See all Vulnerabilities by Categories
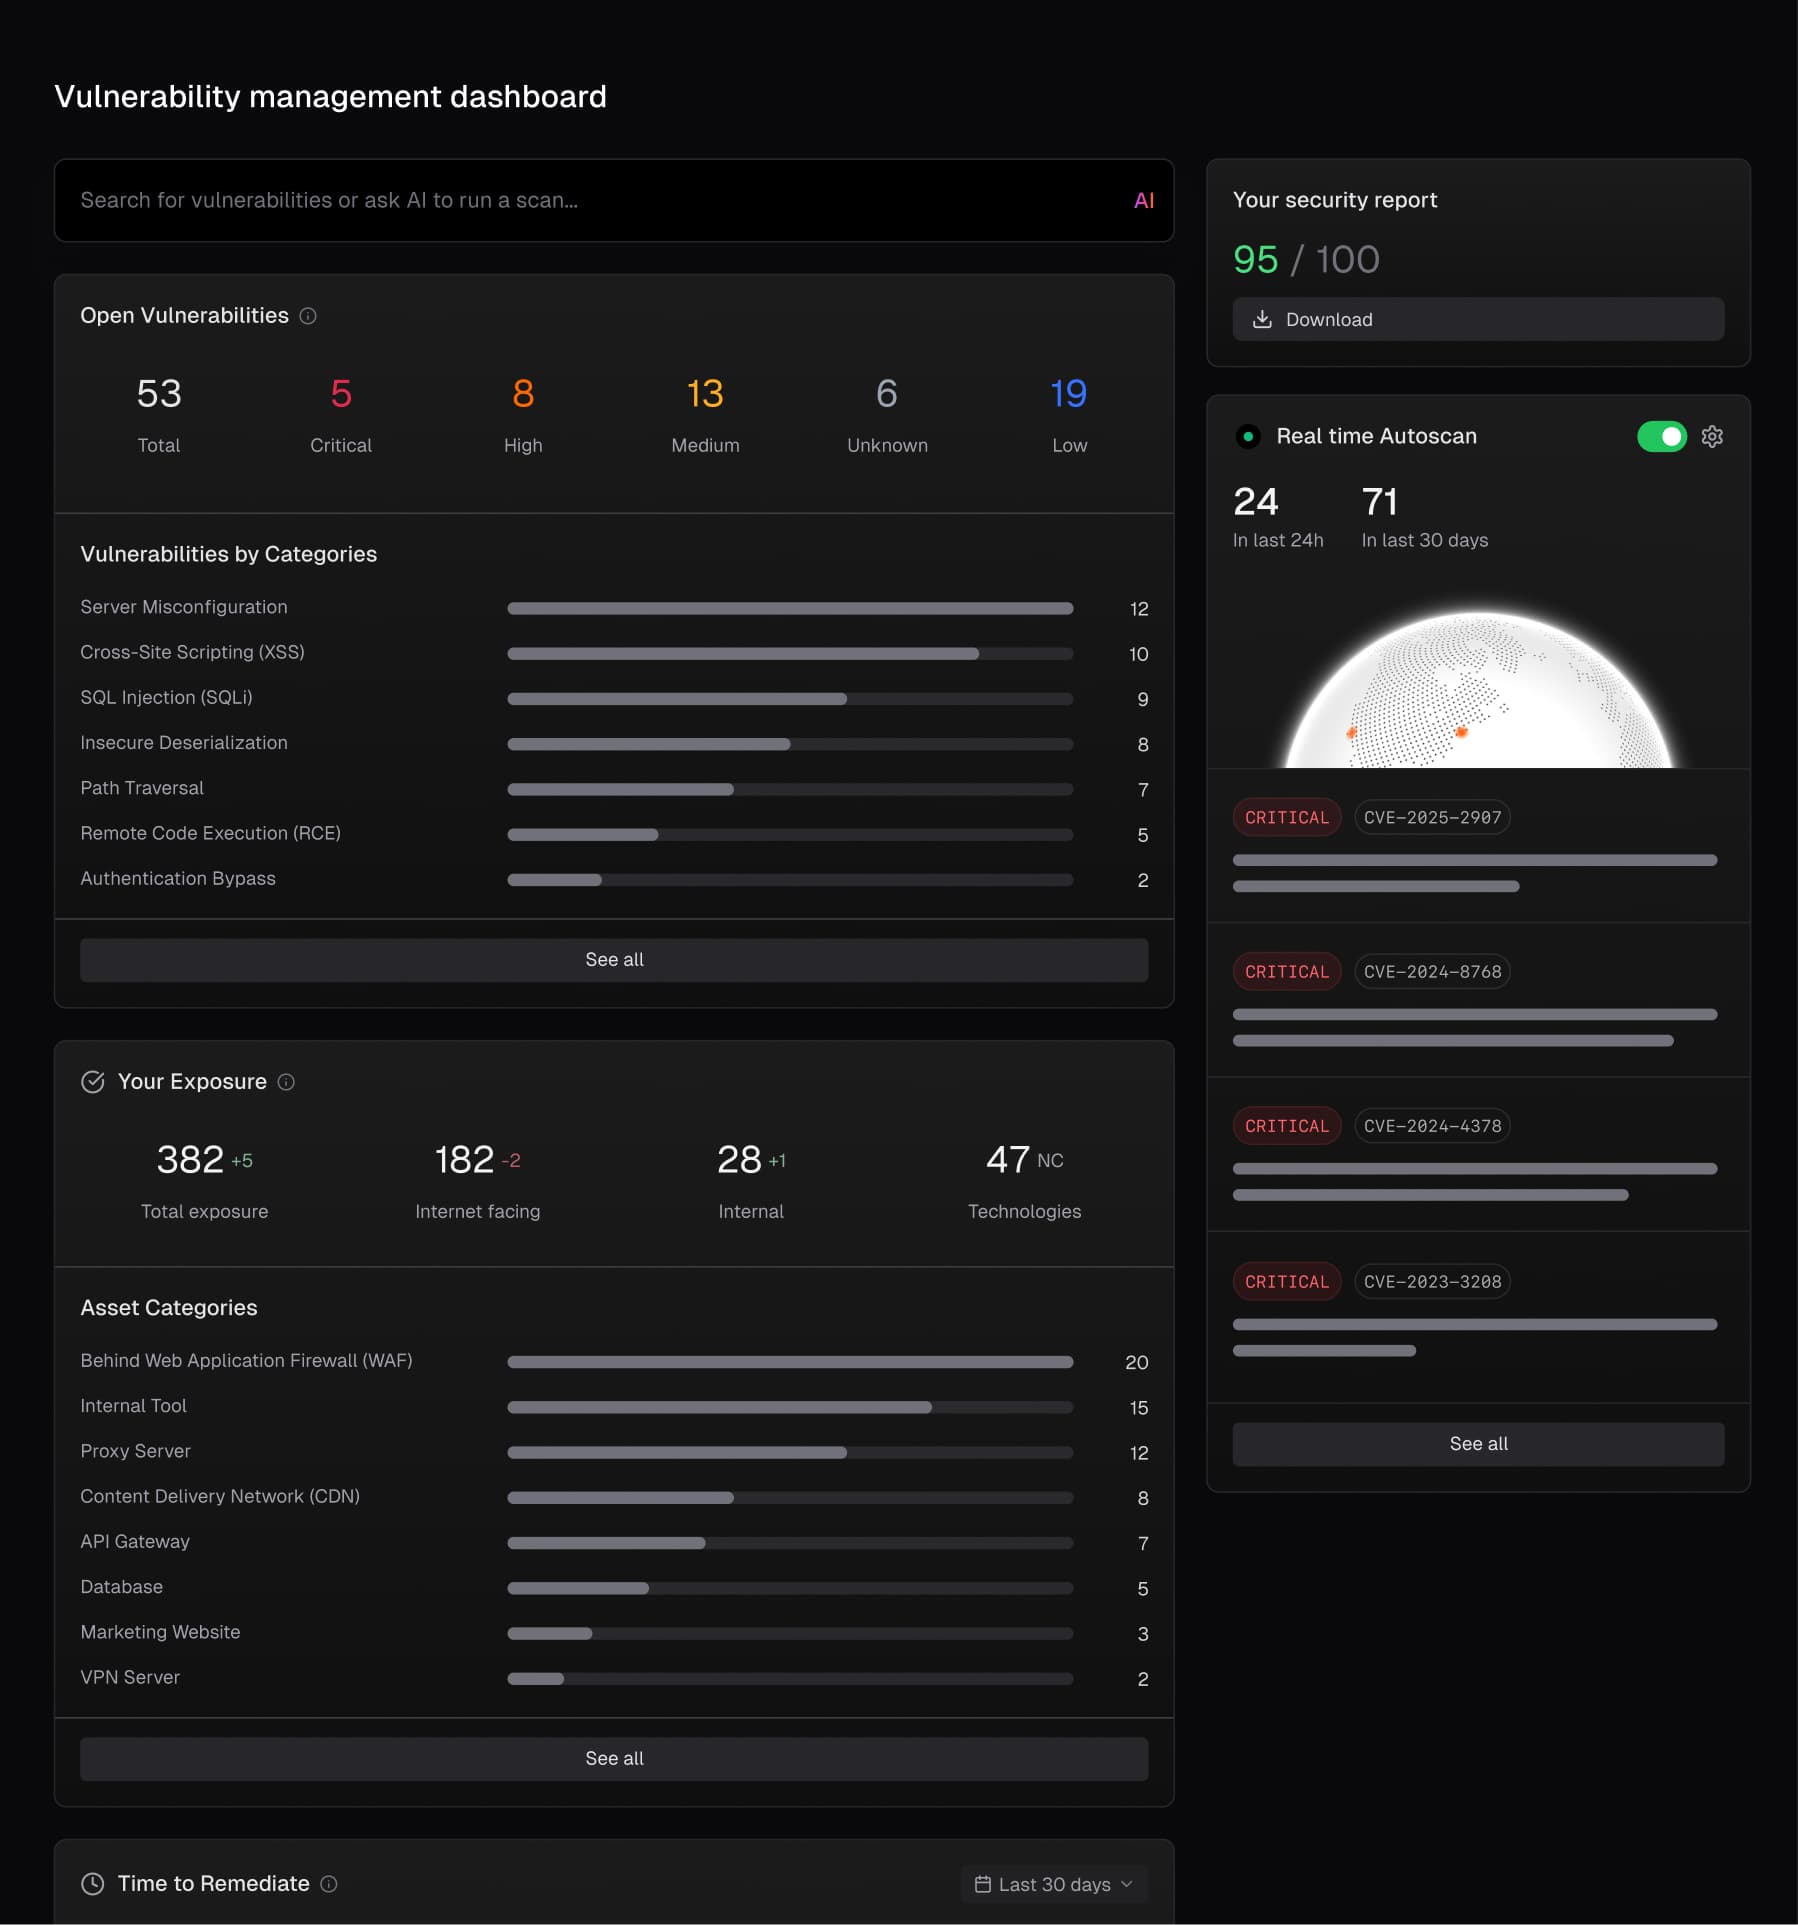1798x1925 pixels. [x=613, y=960]
